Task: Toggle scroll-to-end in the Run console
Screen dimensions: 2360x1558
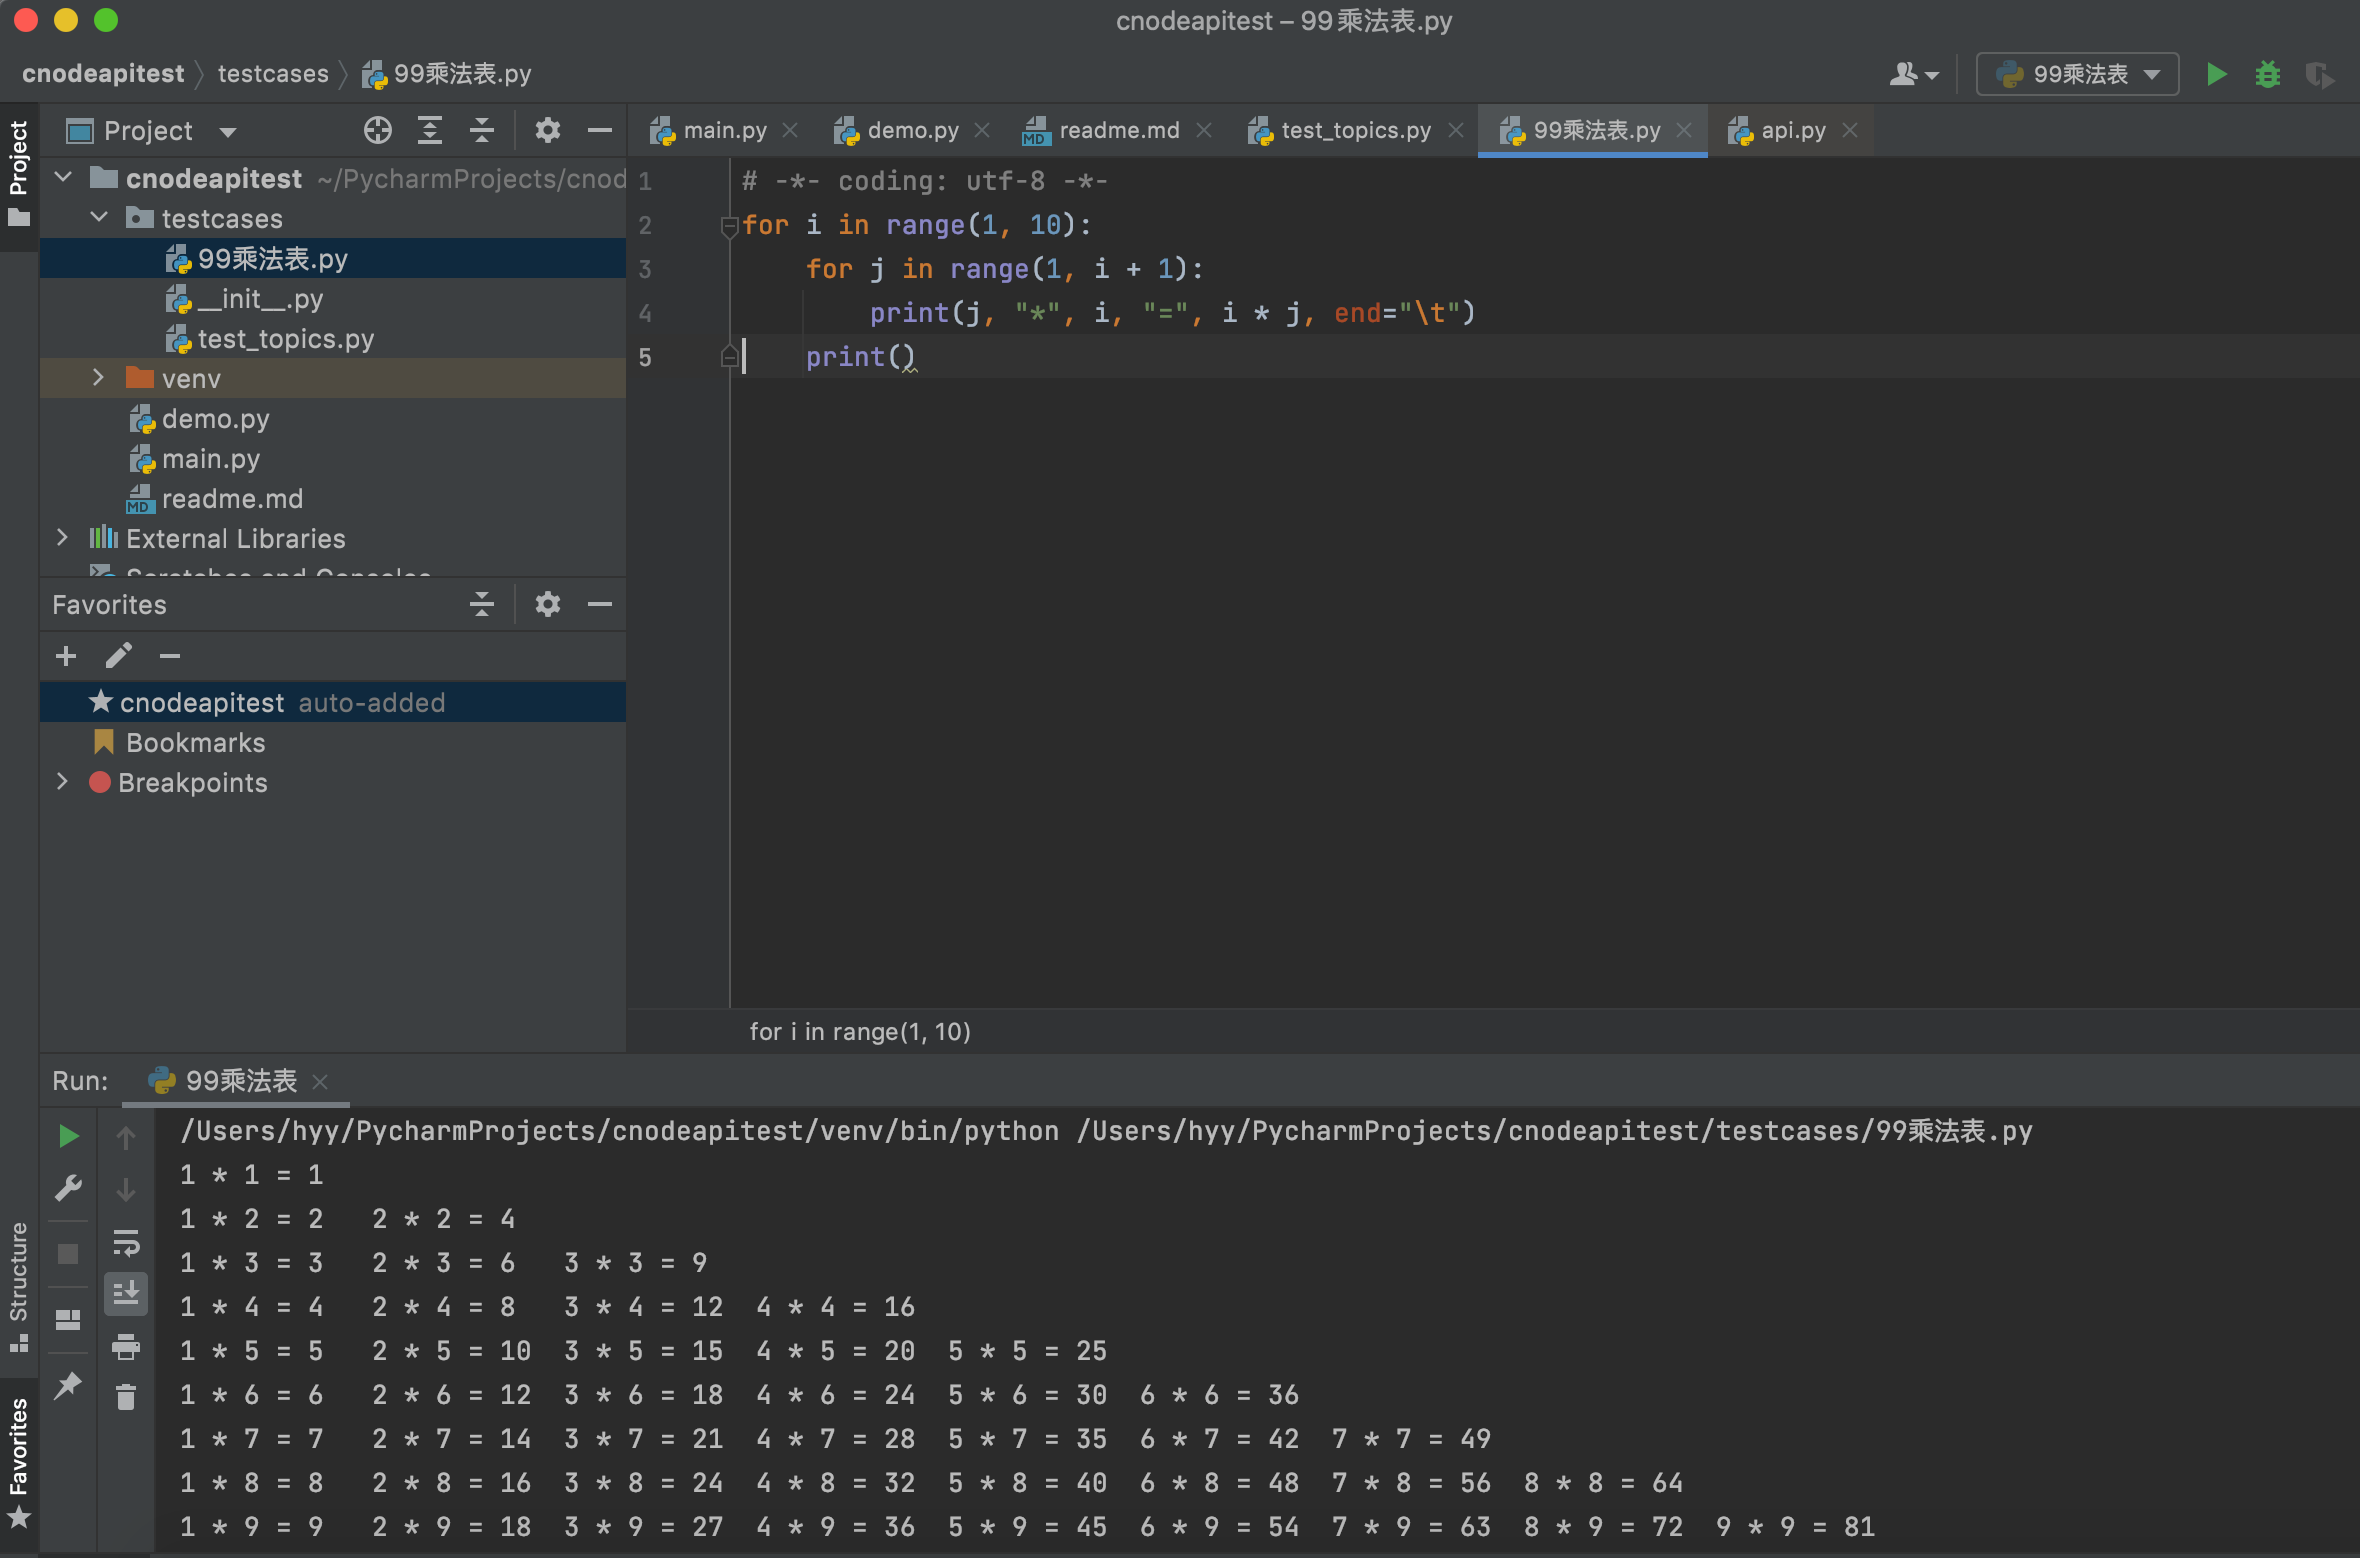Action: pyautogui.click(x=126, y=1294)
